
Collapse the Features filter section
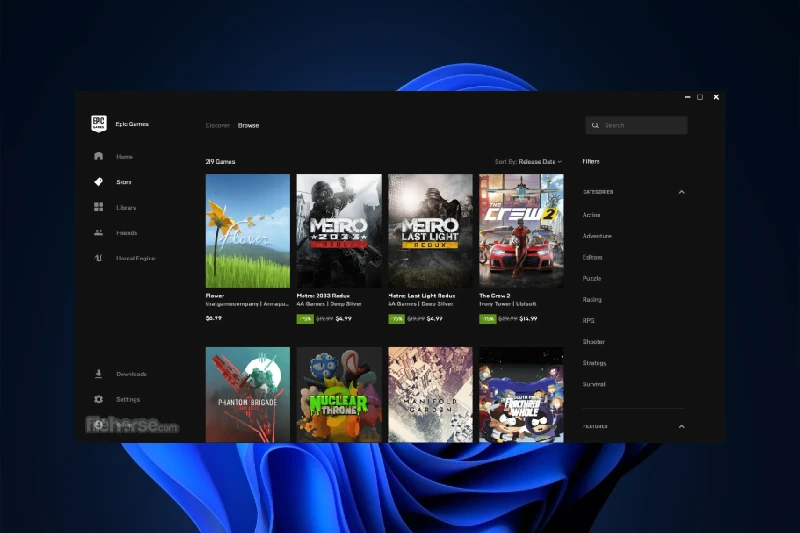pos(682,426)
